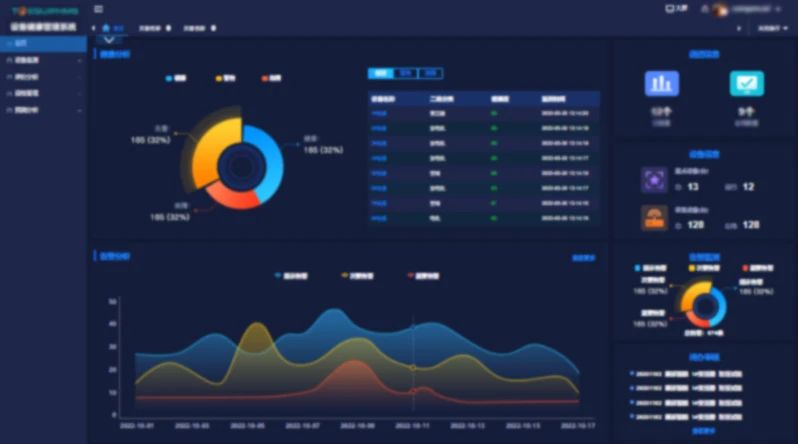Click the blue bar chart icon tile
The height and width of the screenshot is (444, 798).
click(662, 83)
